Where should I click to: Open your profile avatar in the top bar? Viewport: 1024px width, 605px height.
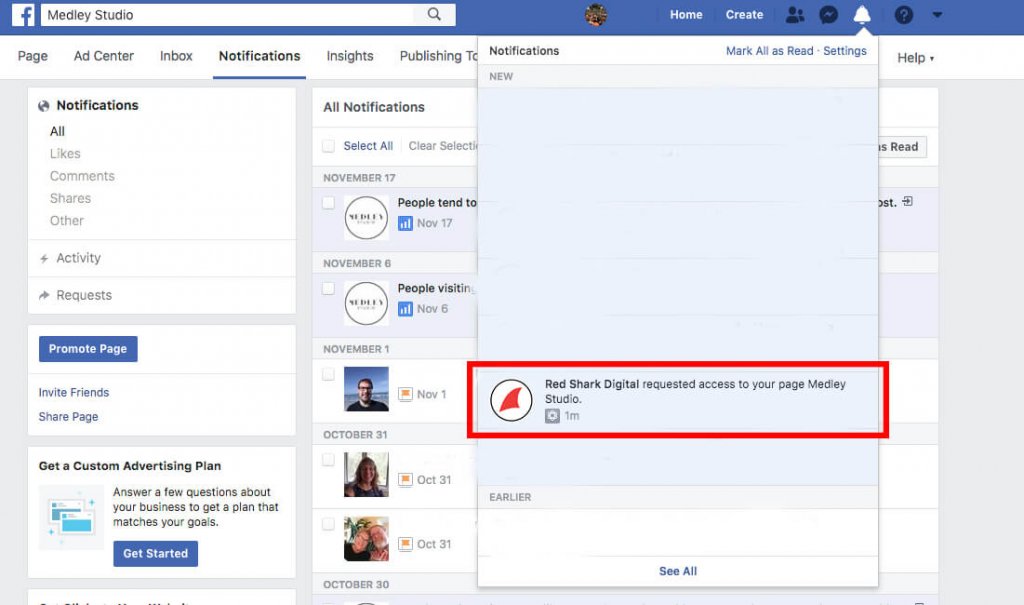[596, 15]
